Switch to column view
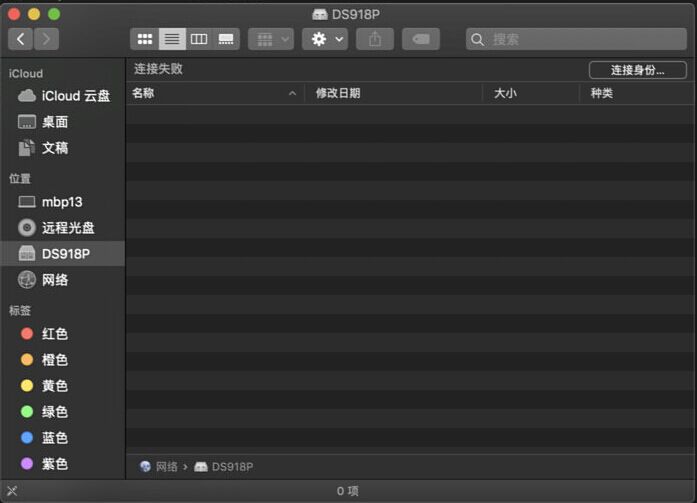697x503 pixels. (x=199, y=39)
